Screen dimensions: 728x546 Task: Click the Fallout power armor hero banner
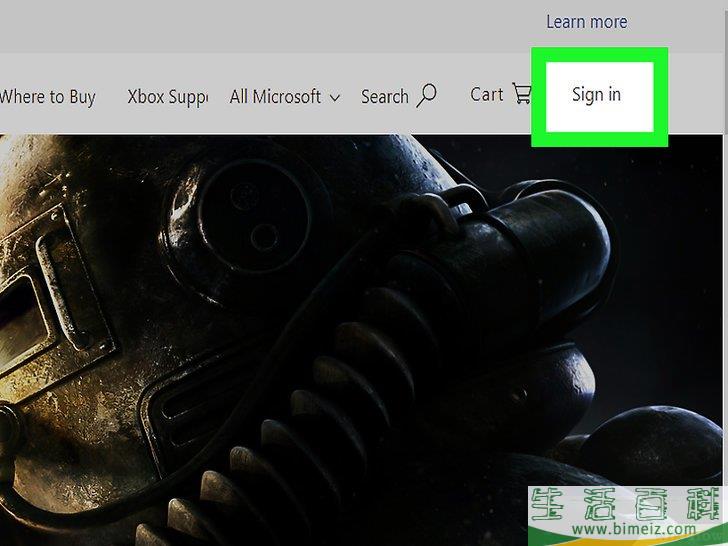click(x=361, y=340)
